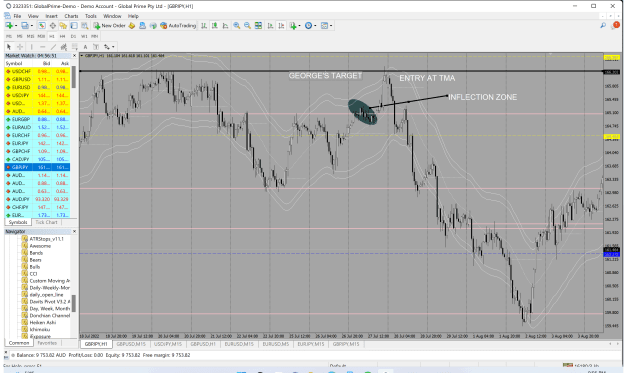Screen dimensions: 625x373
Task: Select the Trendline drawing tool
Action: pyautogui.click(x=53, y=47)
